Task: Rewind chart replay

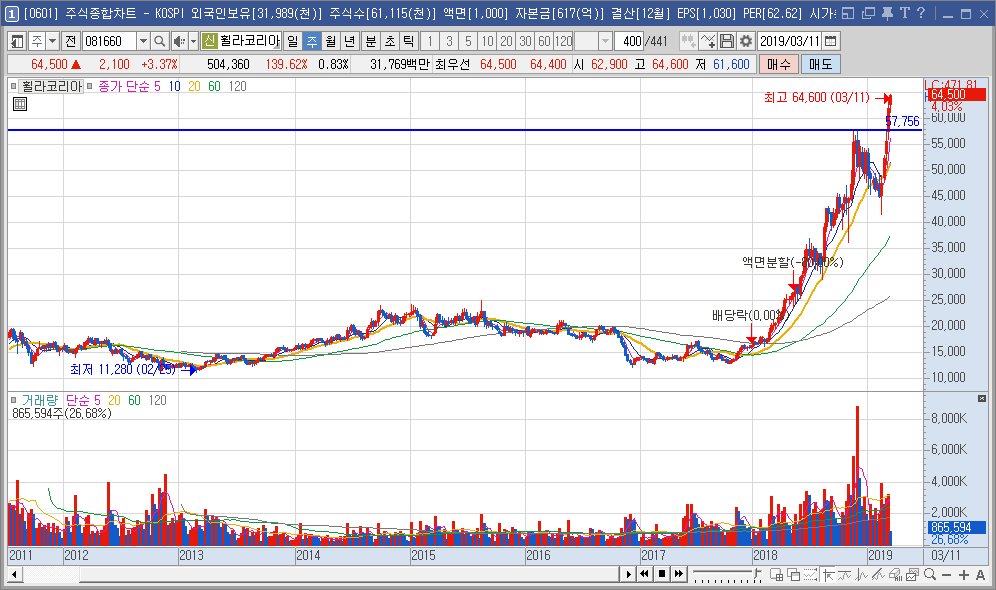Action: coord(645,574)
